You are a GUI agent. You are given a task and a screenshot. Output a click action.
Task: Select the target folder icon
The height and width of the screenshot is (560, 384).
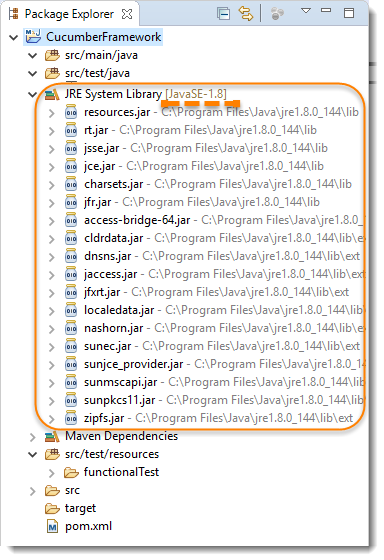point(52,509)
